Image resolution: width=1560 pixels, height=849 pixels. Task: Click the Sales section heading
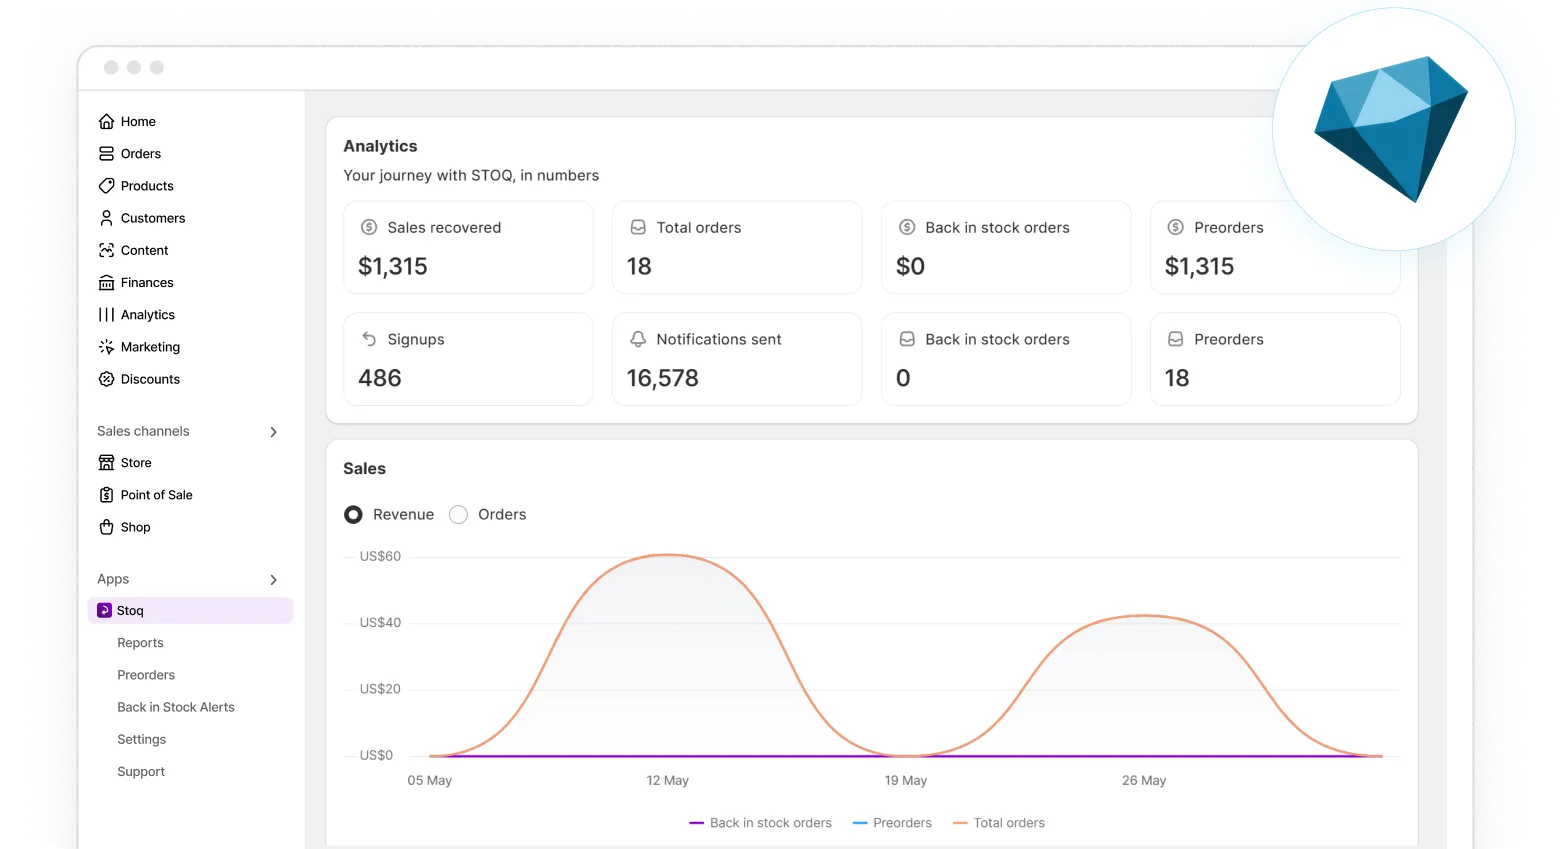[364, 468]
